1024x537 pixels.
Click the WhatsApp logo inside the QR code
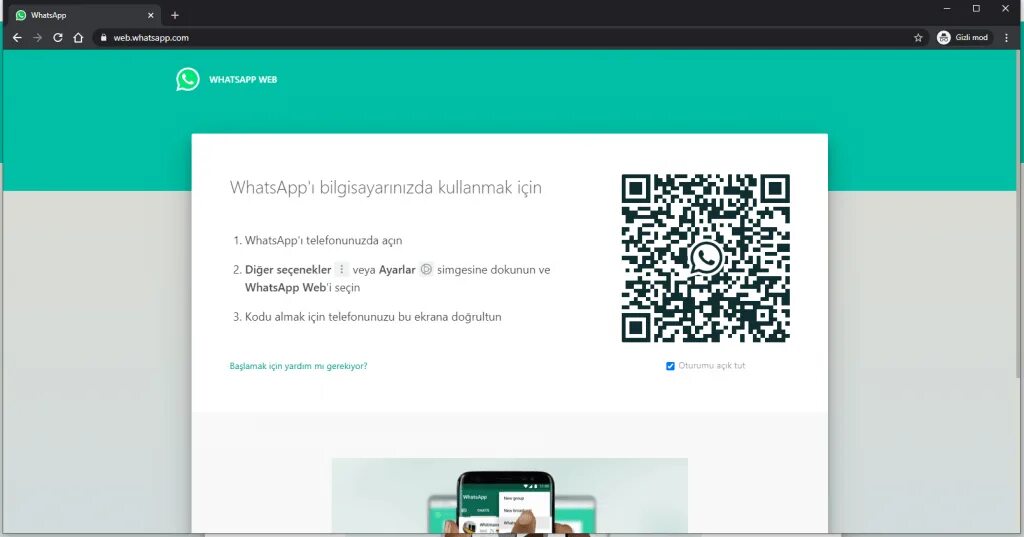point(706,257)
